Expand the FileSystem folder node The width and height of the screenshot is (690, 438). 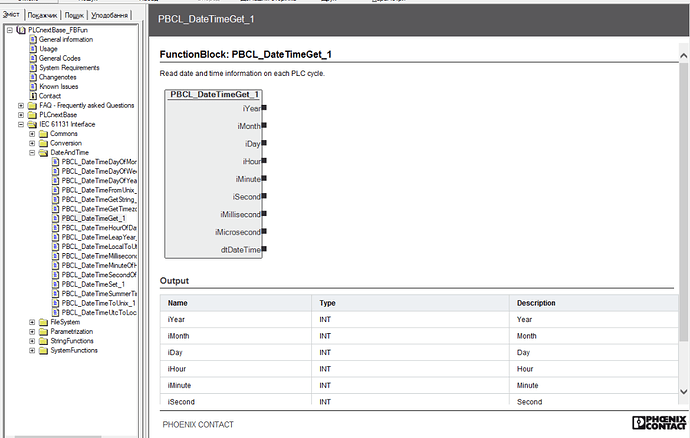[32, 322]
